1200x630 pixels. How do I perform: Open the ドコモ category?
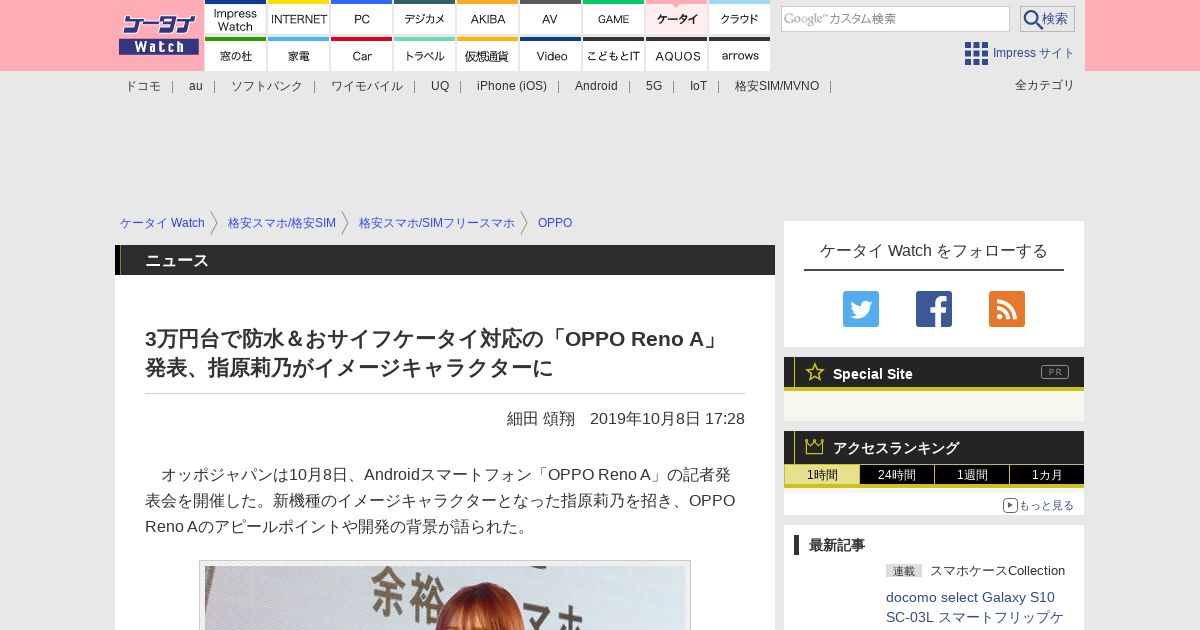143,86
